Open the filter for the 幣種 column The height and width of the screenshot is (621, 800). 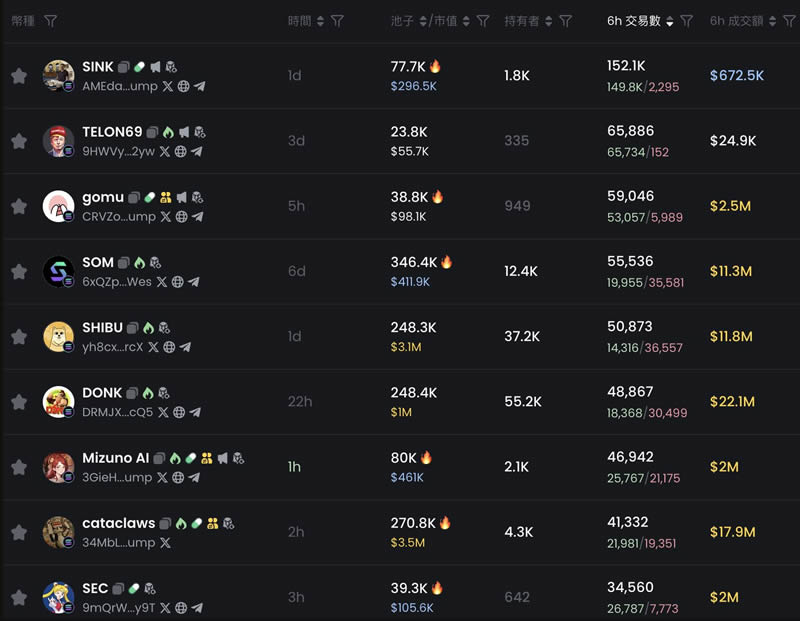pos(51,21)
